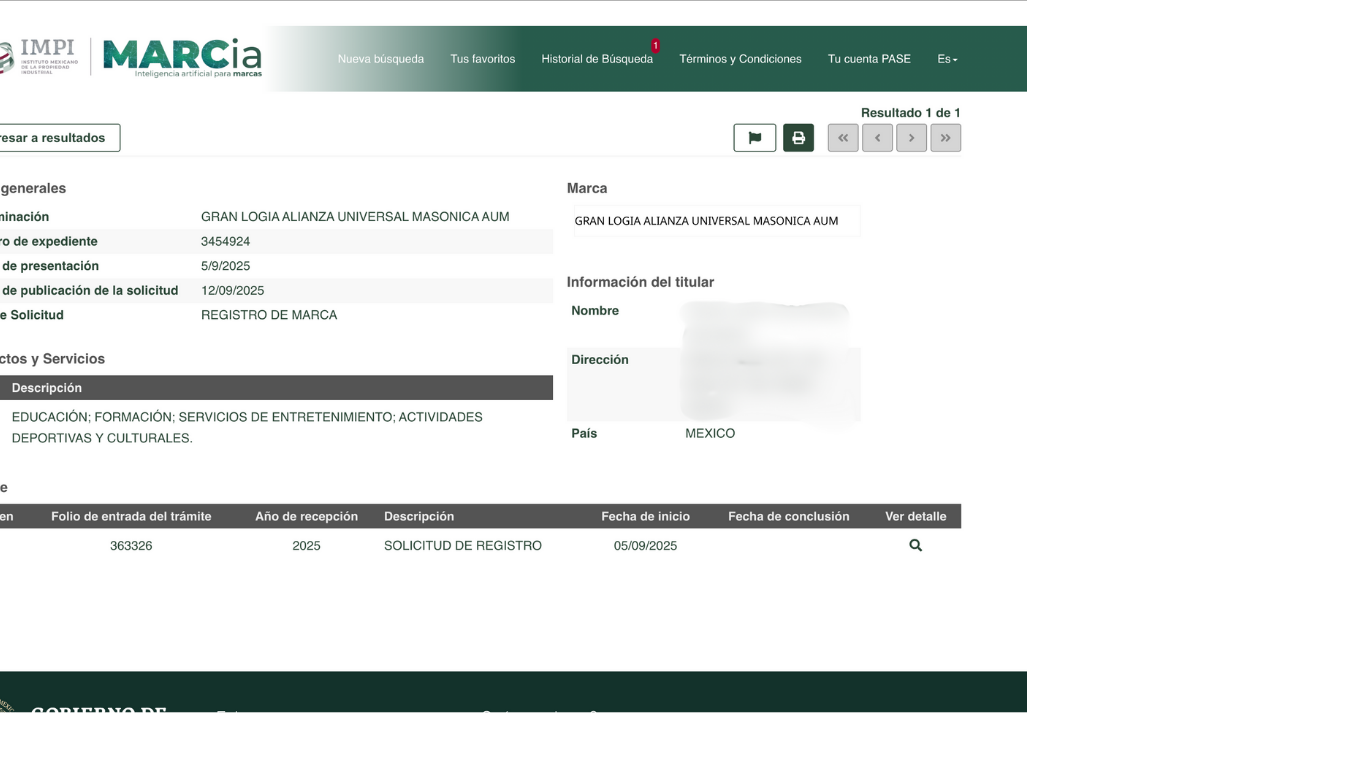Click the EDUCACIÓN; FORMACIÓN description text

coord(247,427)
